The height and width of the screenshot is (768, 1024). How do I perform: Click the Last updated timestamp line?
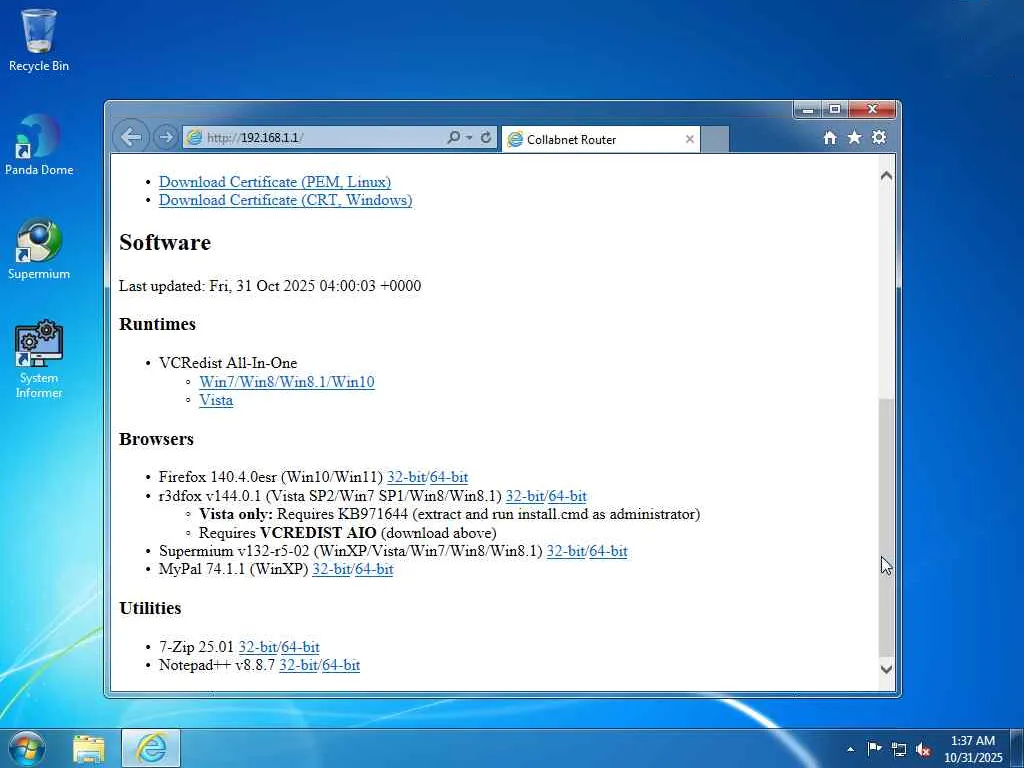click(270, 285)
